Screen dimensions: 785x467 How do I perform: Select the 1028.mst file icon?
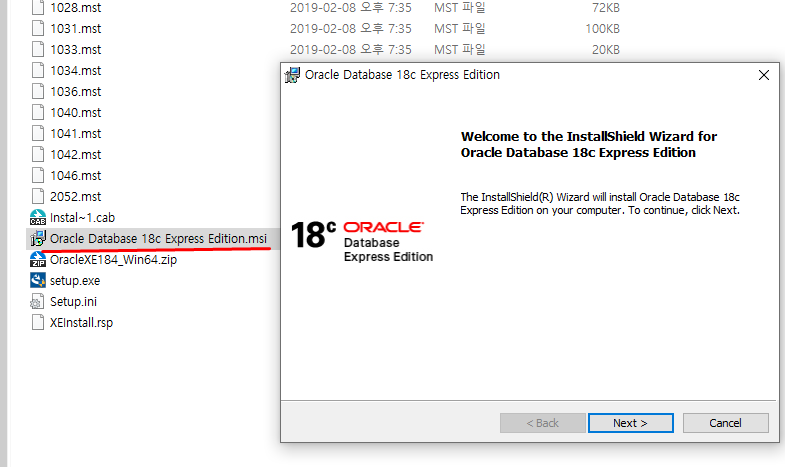pyautogui.click(x=38, y=8)
